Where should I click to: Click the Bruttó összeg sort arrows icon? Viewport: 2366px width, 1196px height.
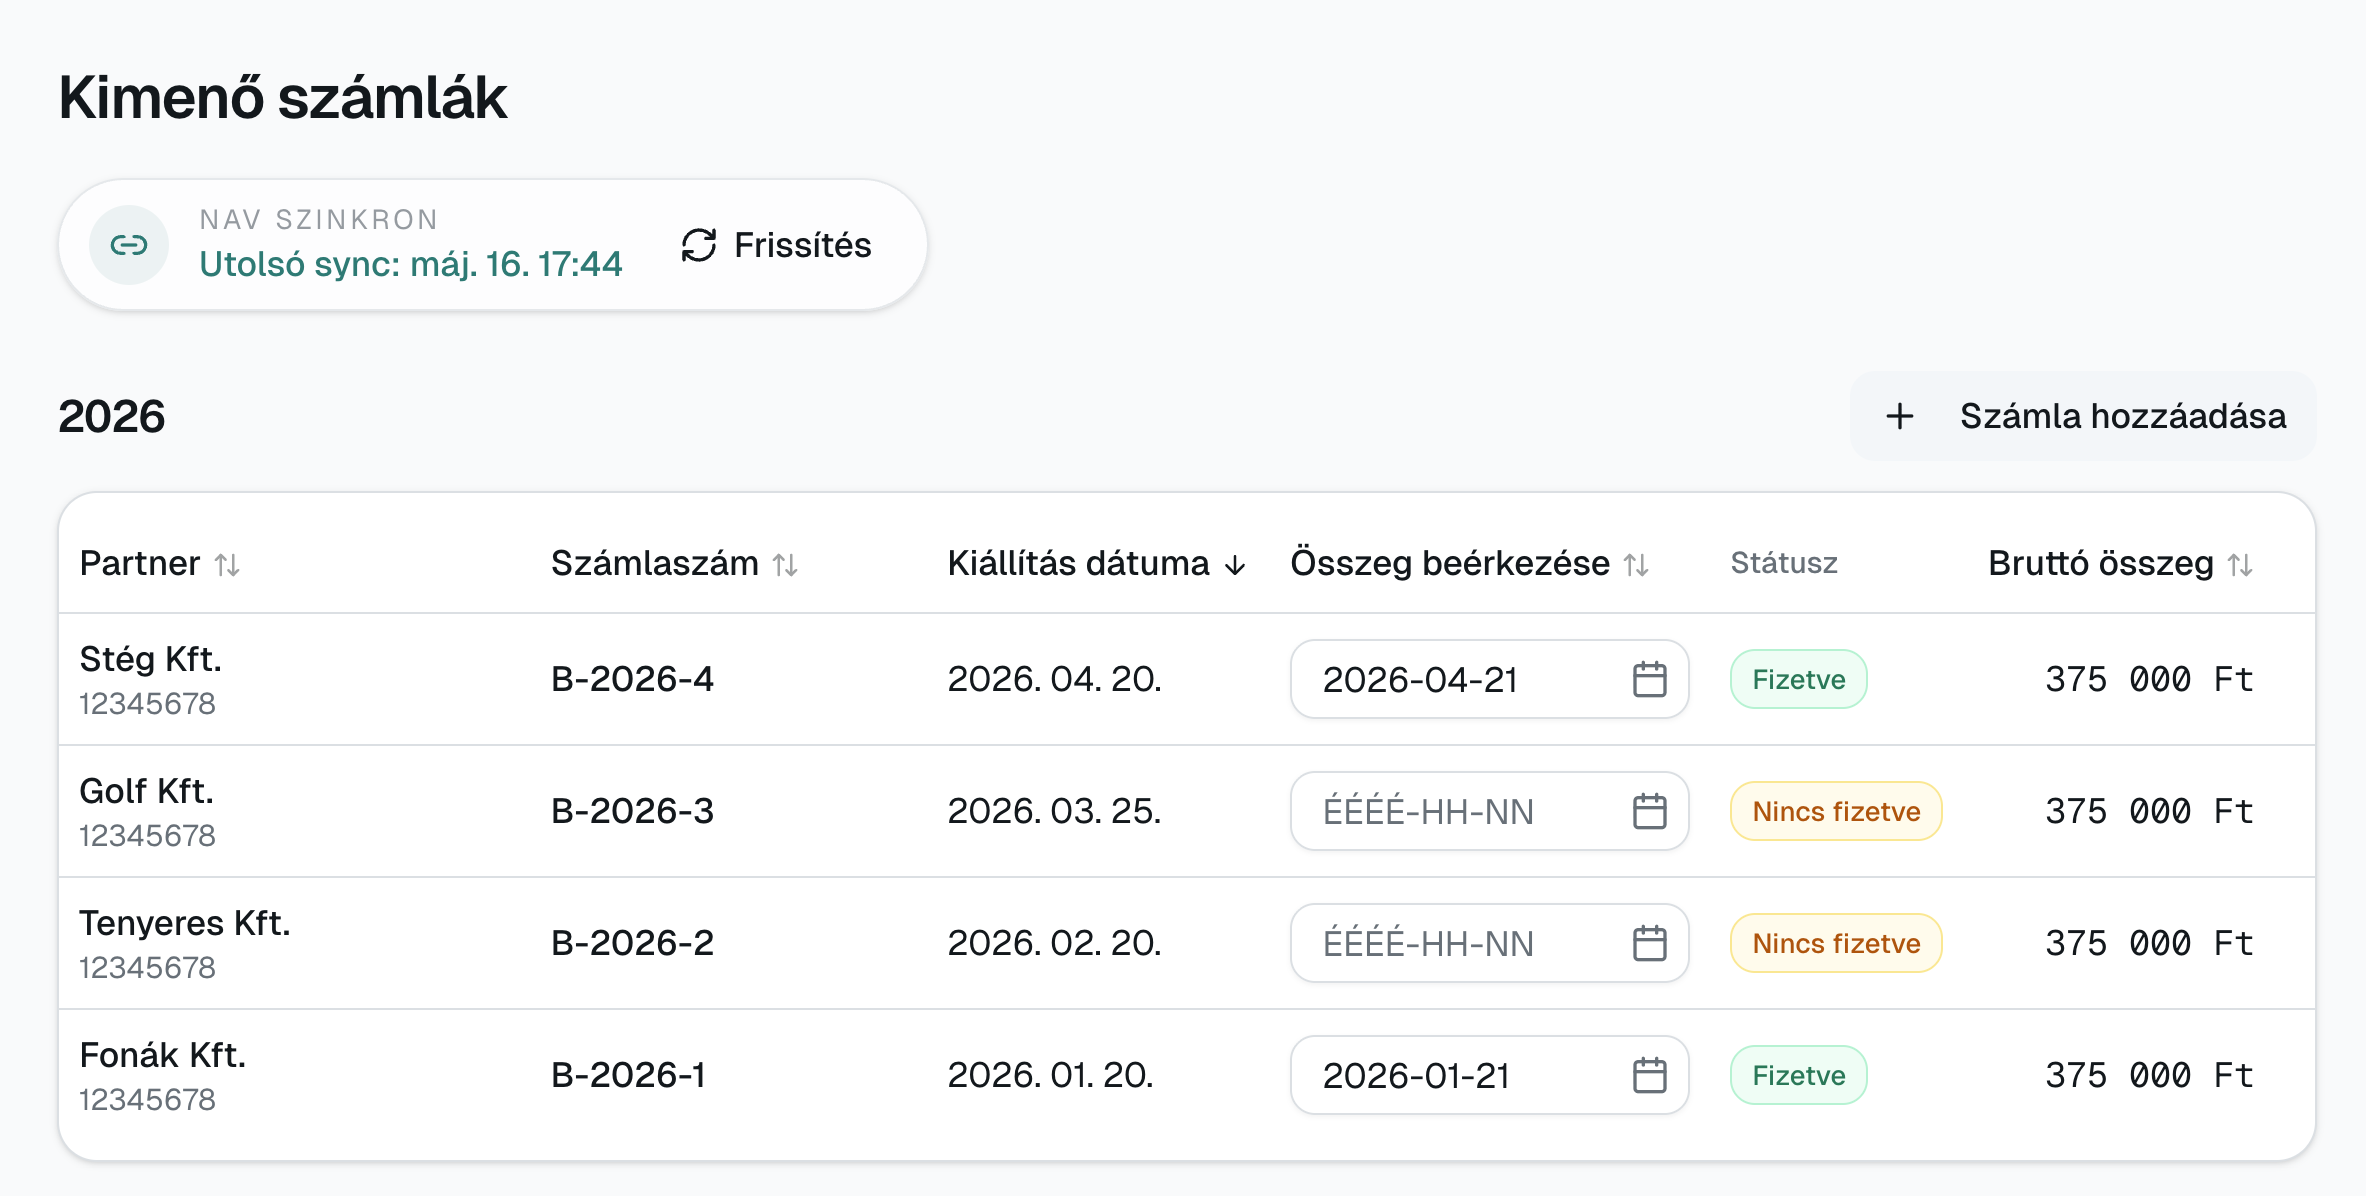point(2240,565)
